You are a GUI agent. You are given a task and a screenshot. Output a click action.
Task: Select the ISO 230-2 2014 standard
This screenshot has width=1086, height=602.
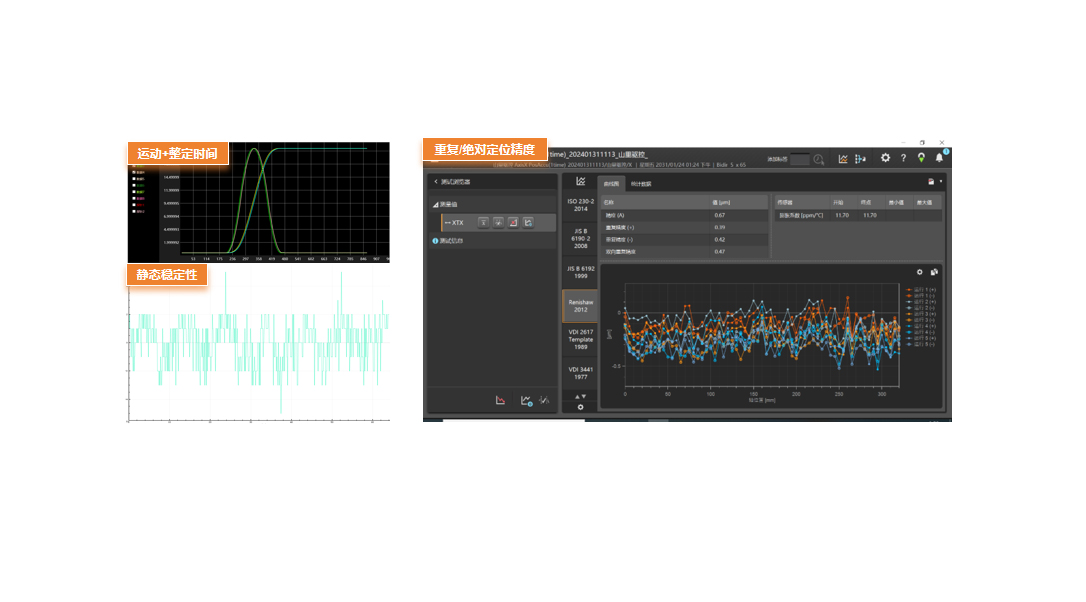(x=580, y=205)
